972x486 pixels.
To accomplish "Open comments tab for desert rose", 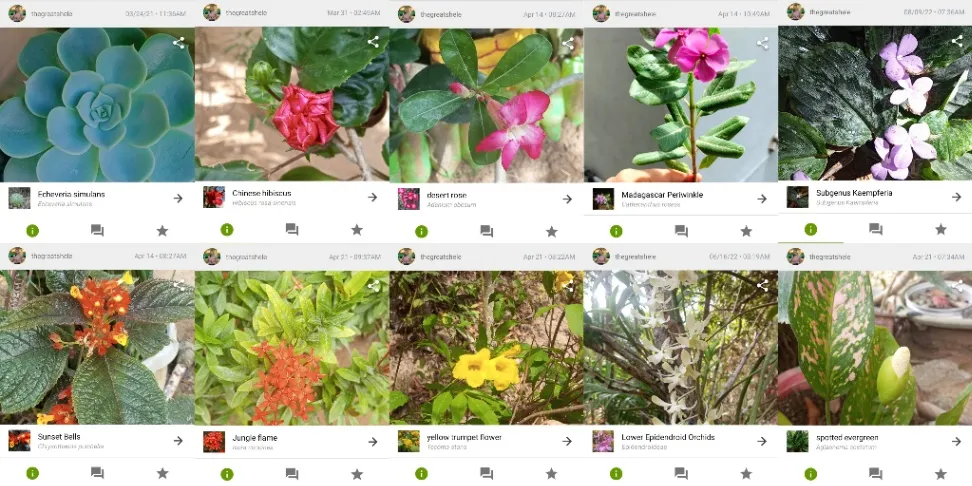I will click(x=487, y=231).
